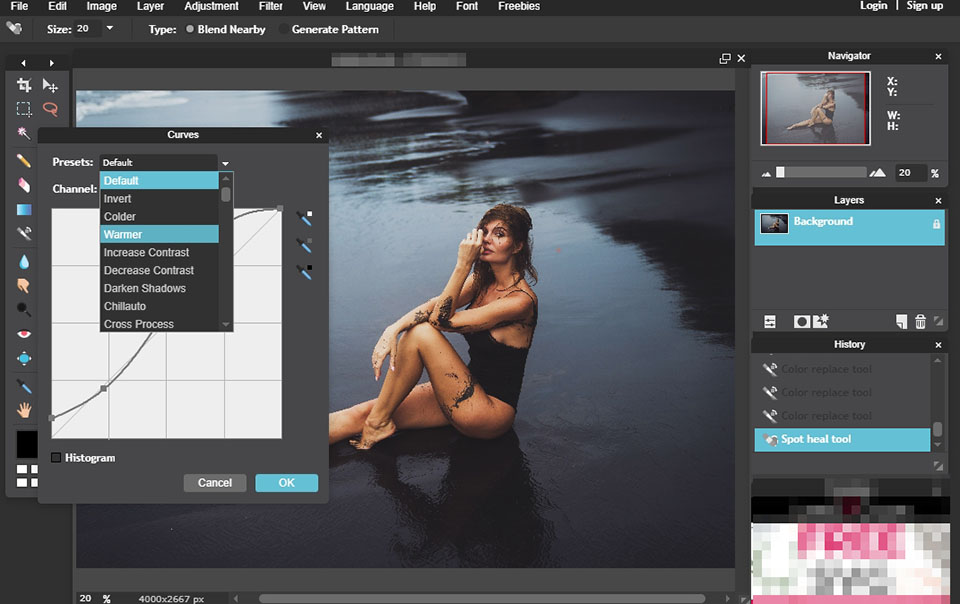Add a layer mask

click(801, 321)
